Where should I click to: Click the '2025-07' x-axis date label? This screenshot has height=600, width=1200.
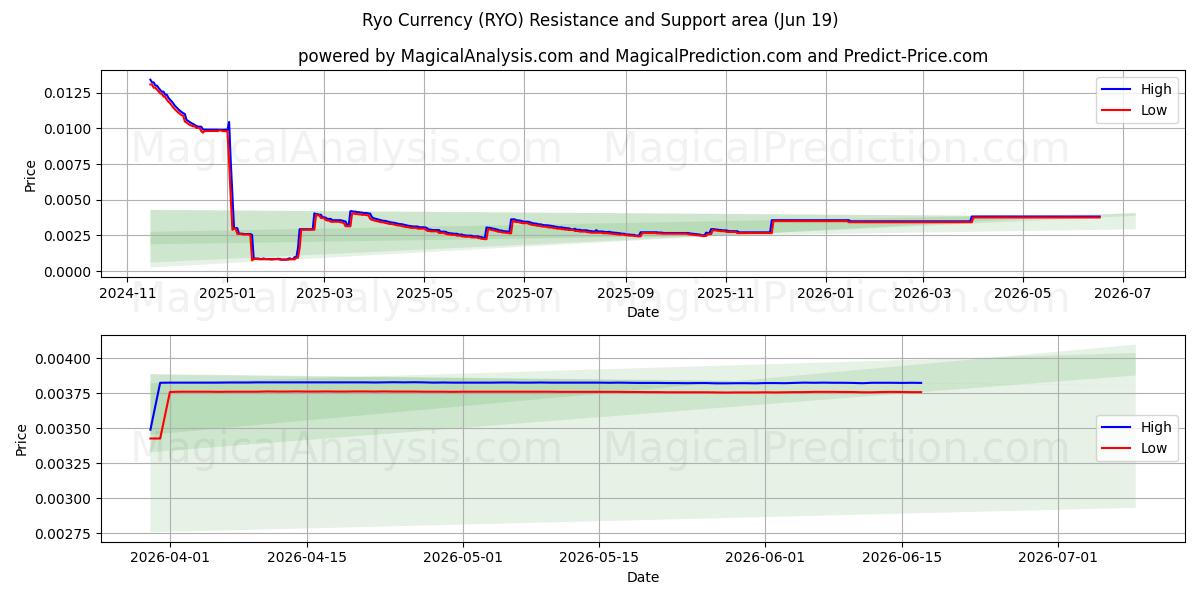click(x=525, y=294)
